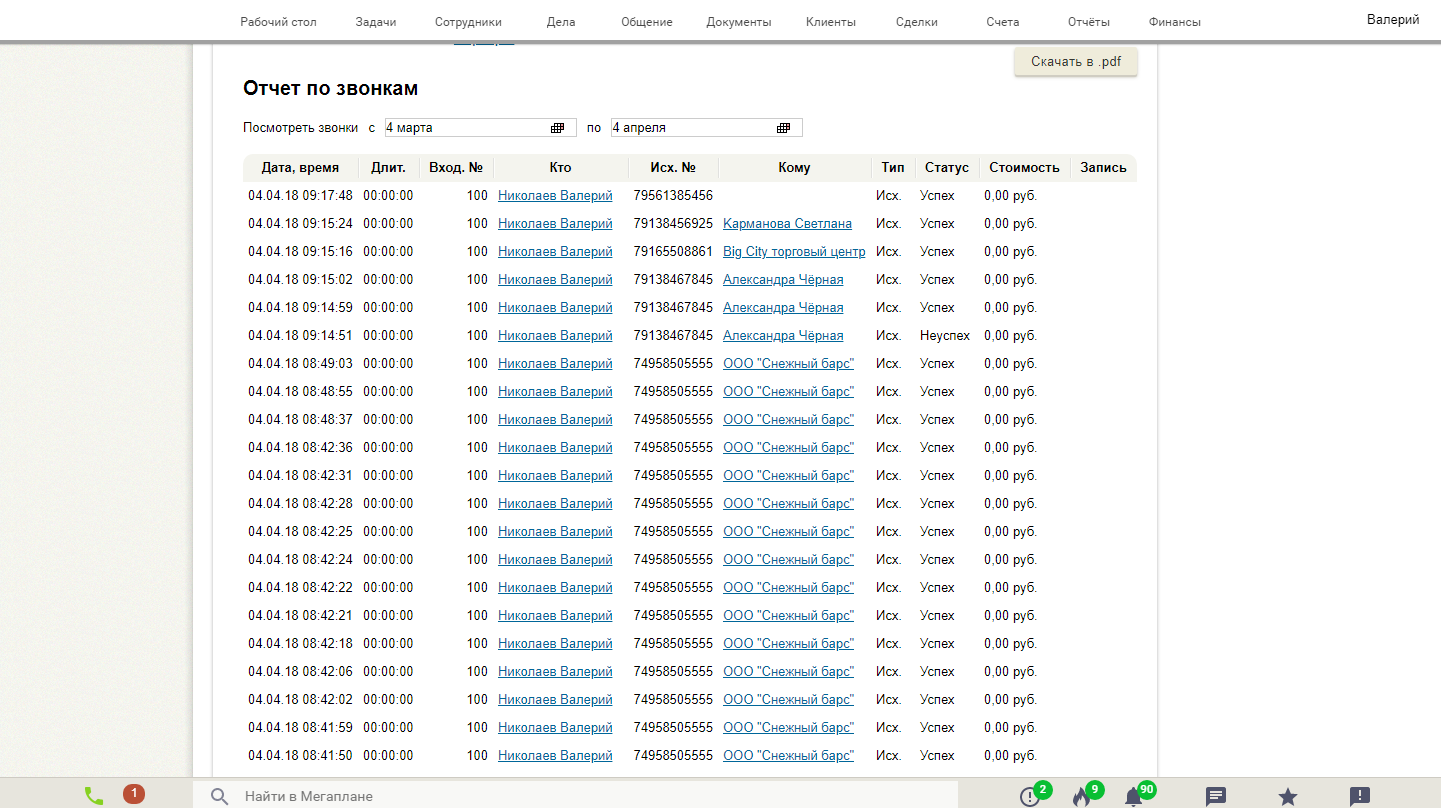The image size is (1441, 808).
Task: Click the timestamp 04.04.18 08:48:55
Action: [300, 392]
